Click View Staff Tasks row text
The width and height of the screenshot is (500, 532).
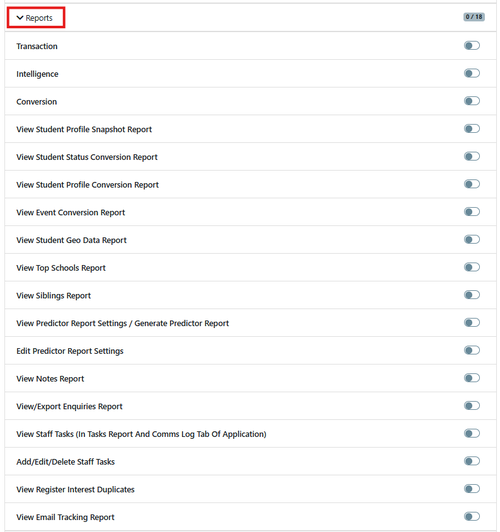point(141,434)
